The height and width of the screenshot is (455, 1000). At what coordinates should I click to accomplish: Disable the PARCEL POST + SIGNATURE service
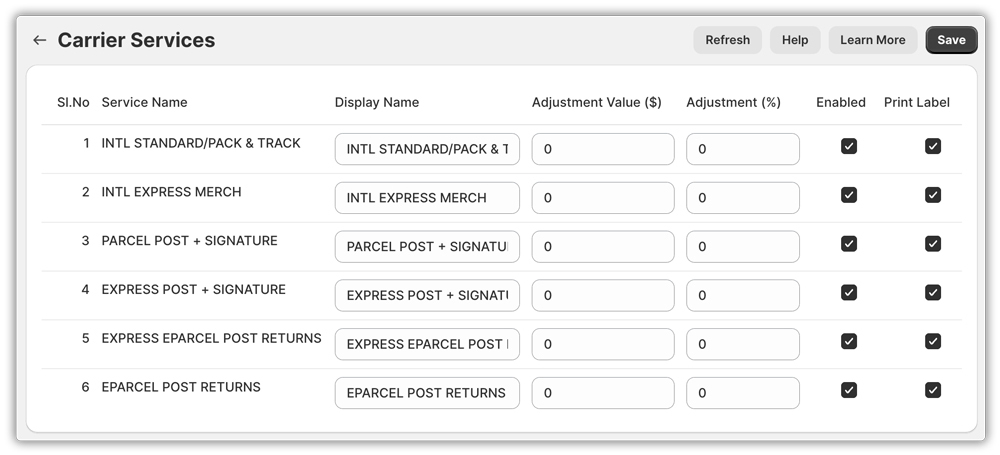[848, 244]
